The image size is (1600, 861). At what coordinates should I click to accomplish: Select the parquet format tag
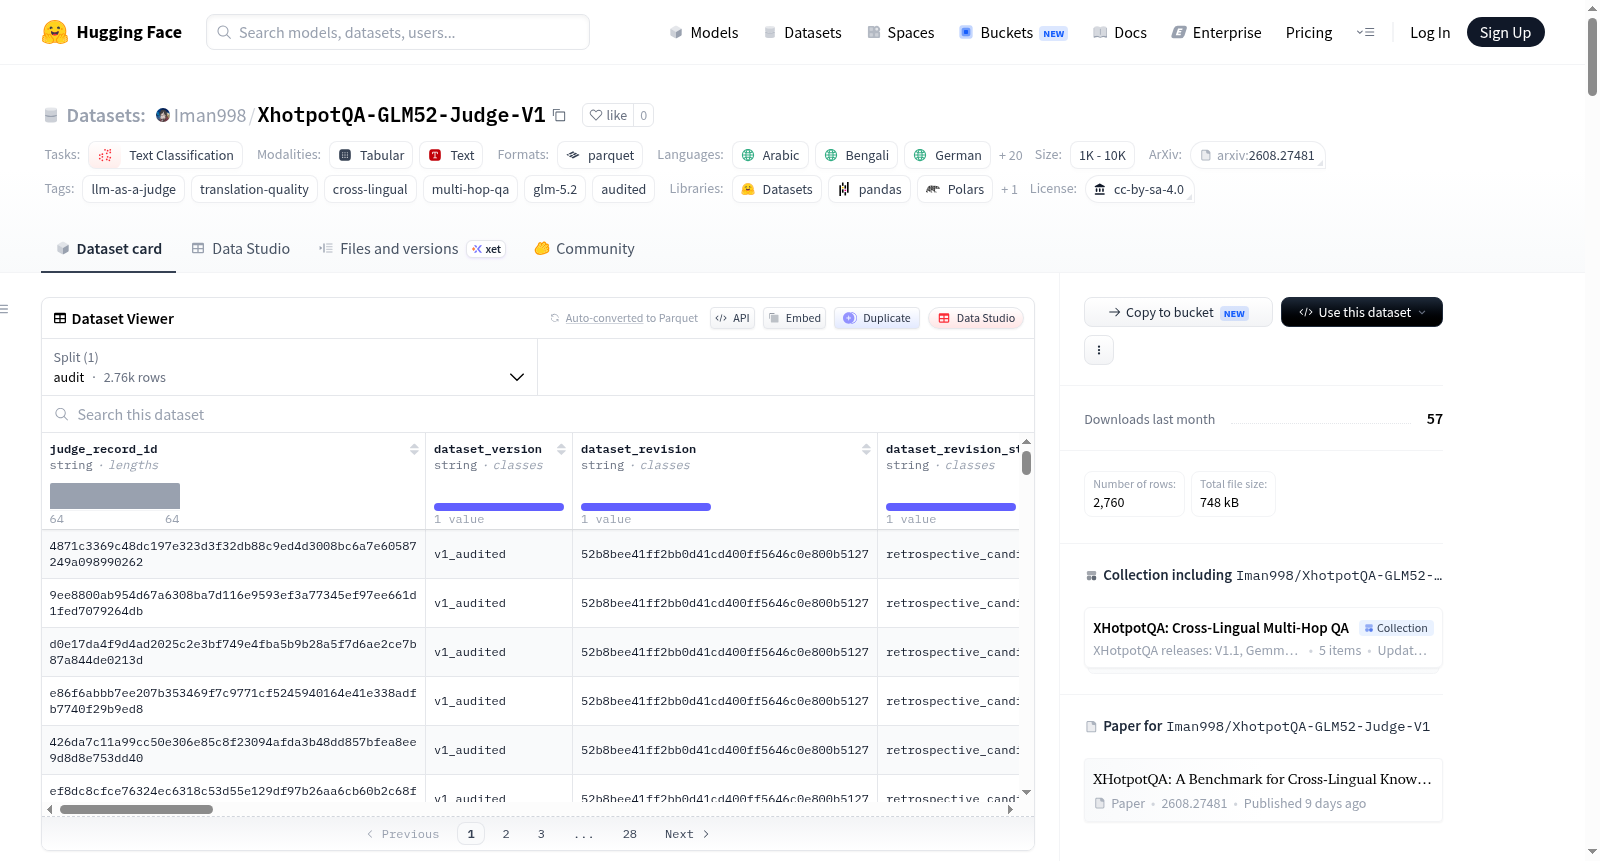pos(601,155)
